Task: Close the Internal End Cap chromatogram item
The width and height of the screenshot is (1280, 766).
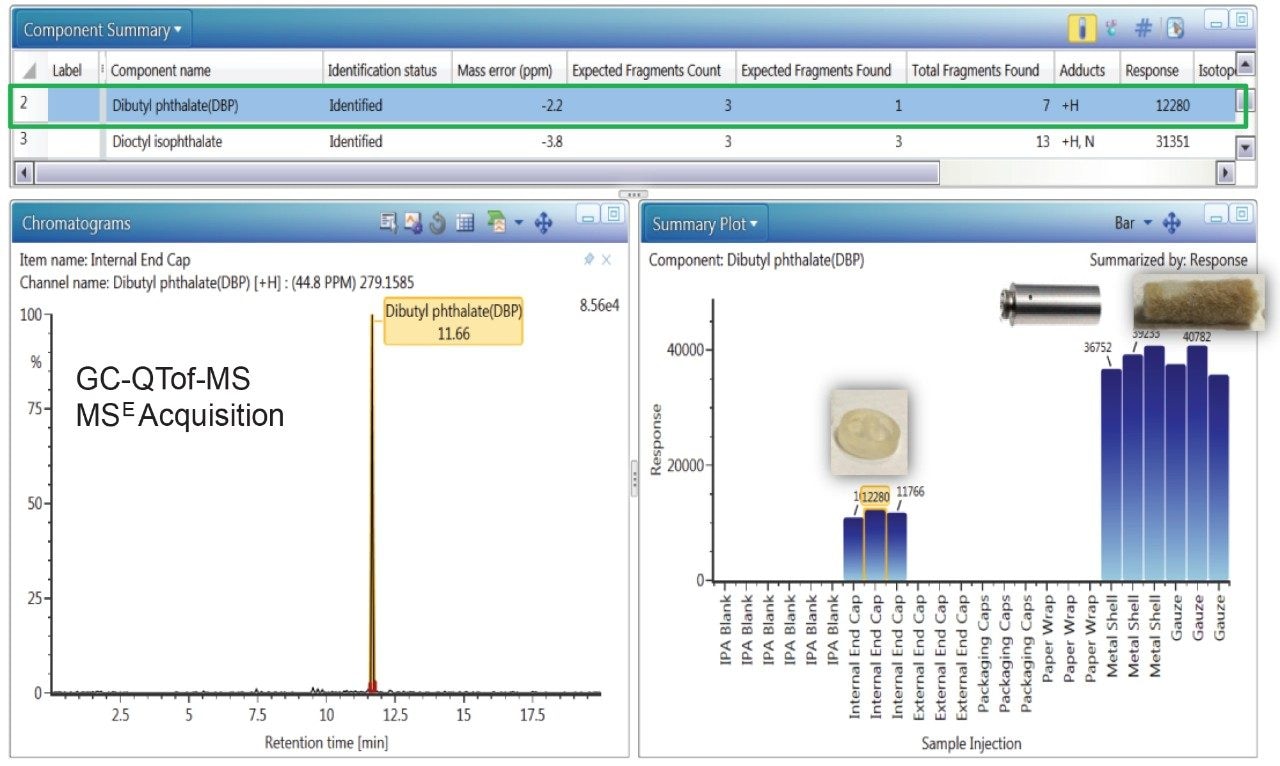Action: point(606,259)
